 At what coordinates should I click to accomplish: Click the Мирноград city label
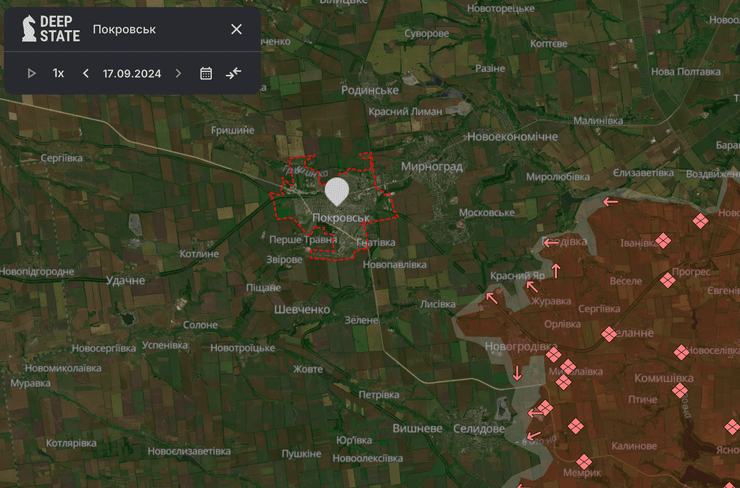tap(431, 167)
